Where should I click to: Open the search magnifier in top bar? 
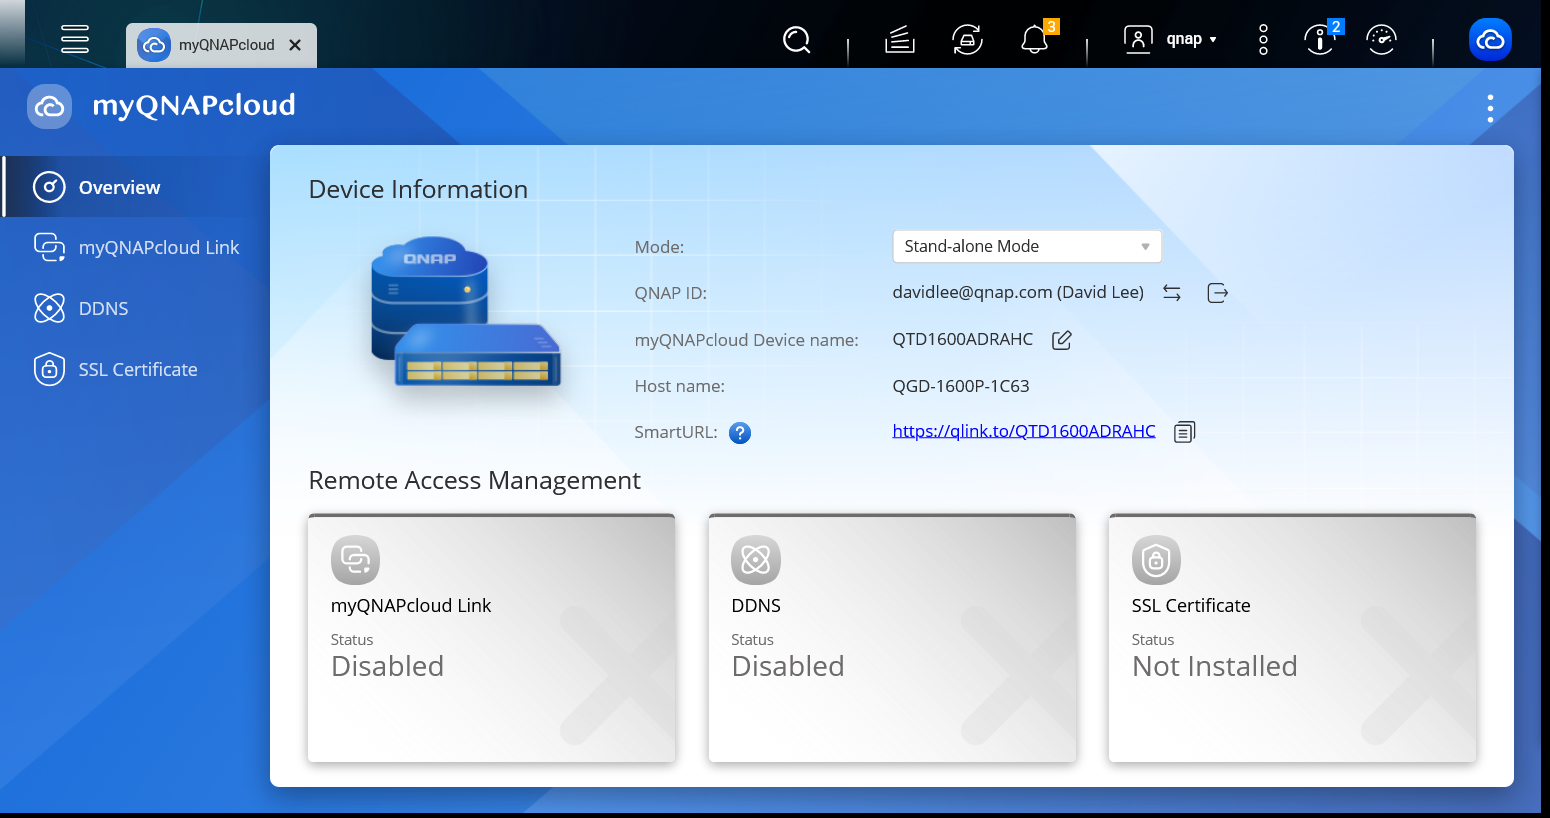click(797, 40)
